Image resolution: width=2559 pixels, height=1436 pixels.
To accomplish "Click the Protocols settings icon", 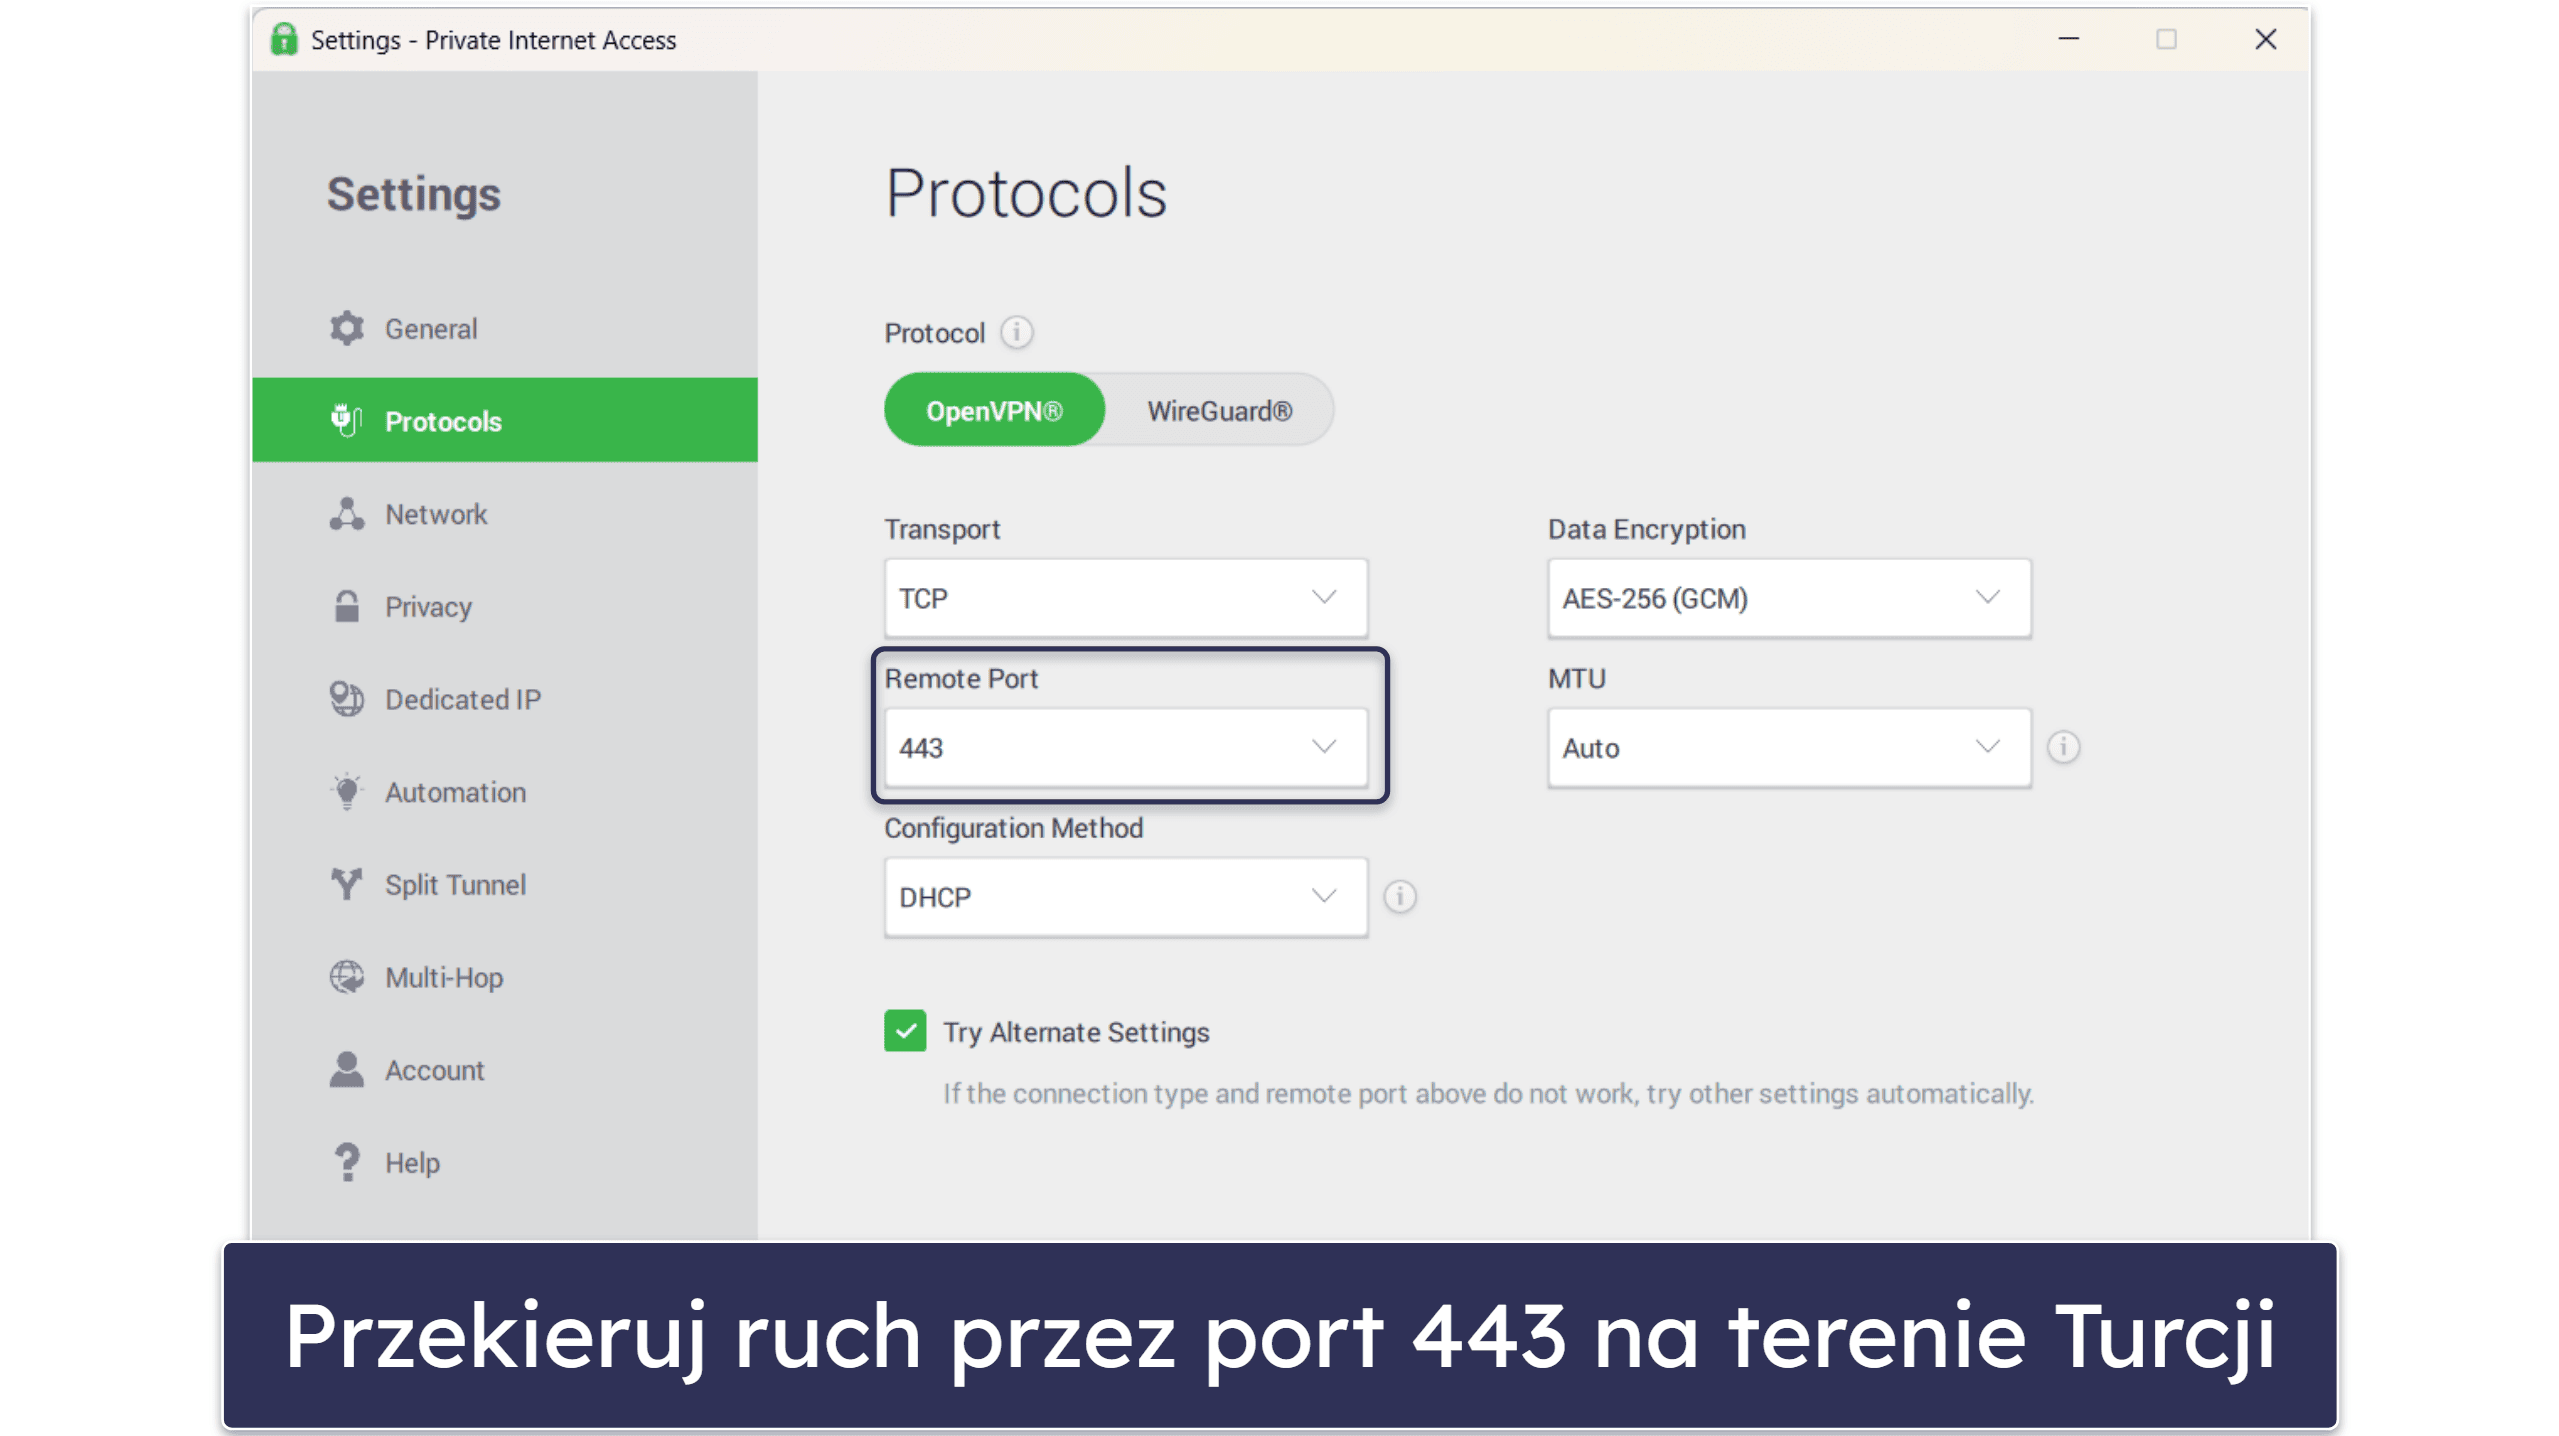I will 346,420.
